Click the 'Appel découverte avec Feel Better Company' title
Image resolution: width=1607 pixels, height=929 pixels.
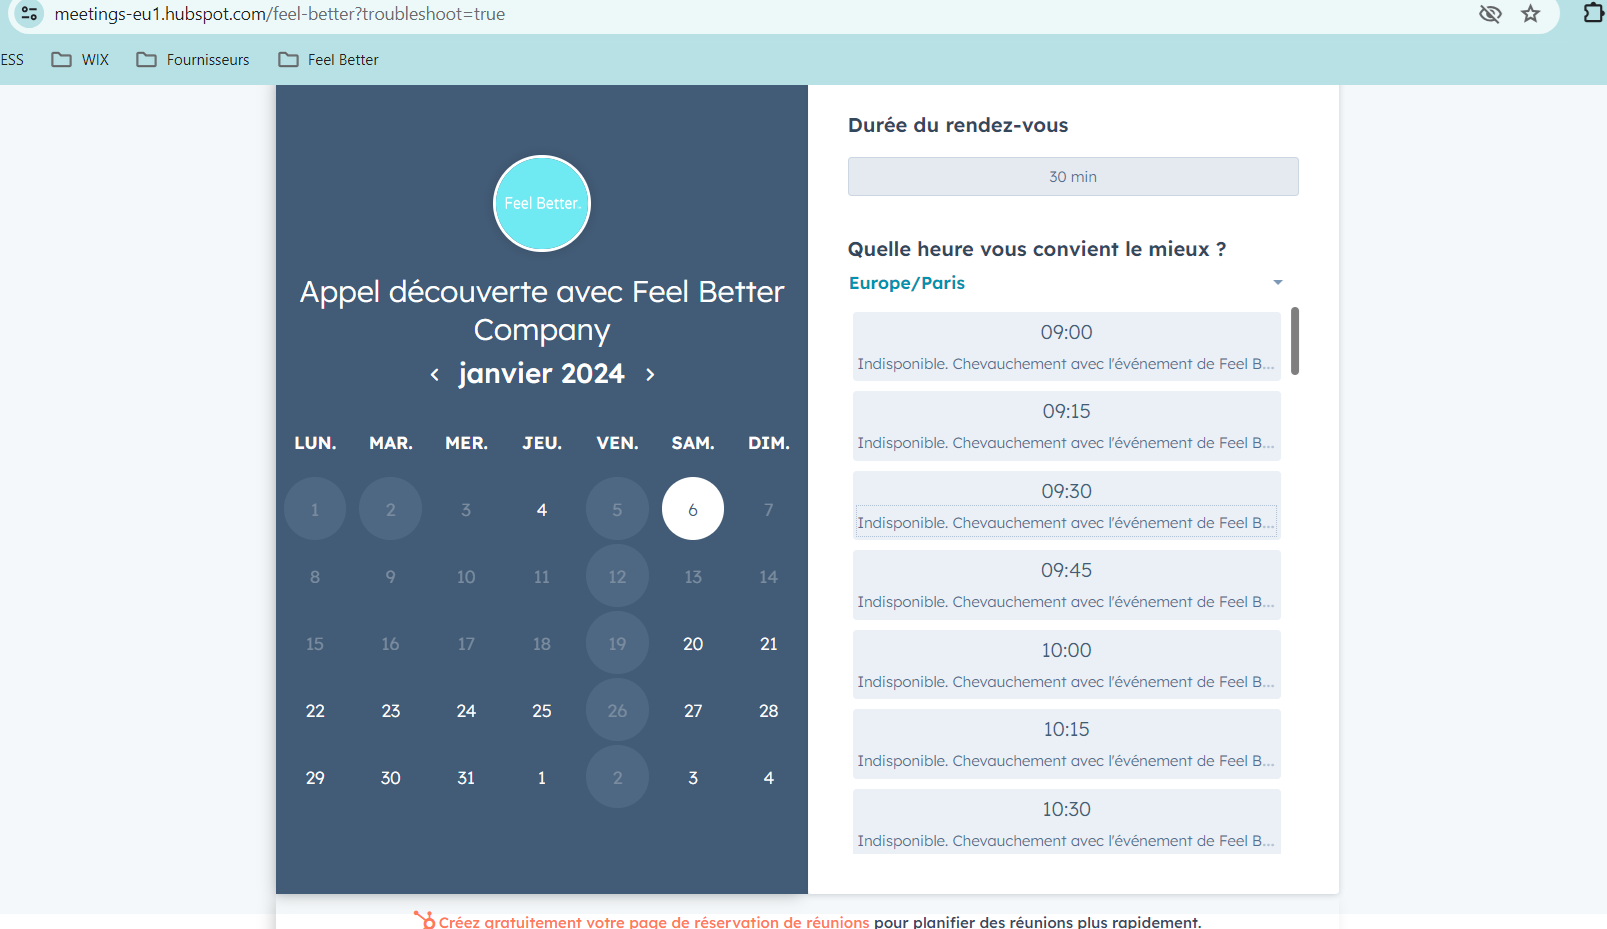coord(542,311)
